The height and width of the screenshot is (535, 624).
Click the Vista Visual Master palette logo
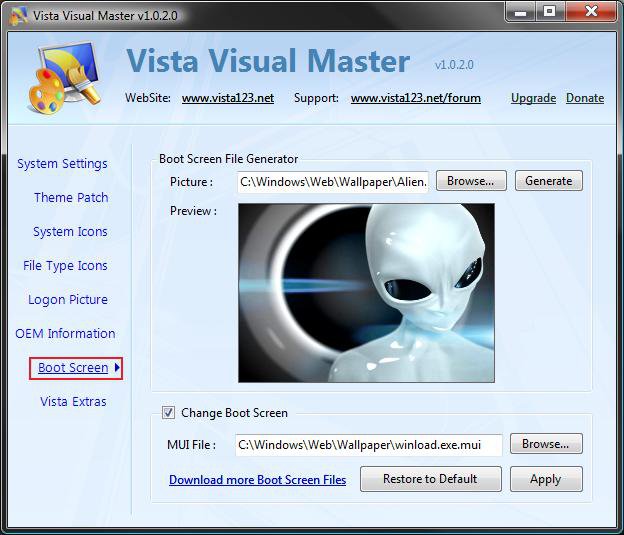coord(64,78)
